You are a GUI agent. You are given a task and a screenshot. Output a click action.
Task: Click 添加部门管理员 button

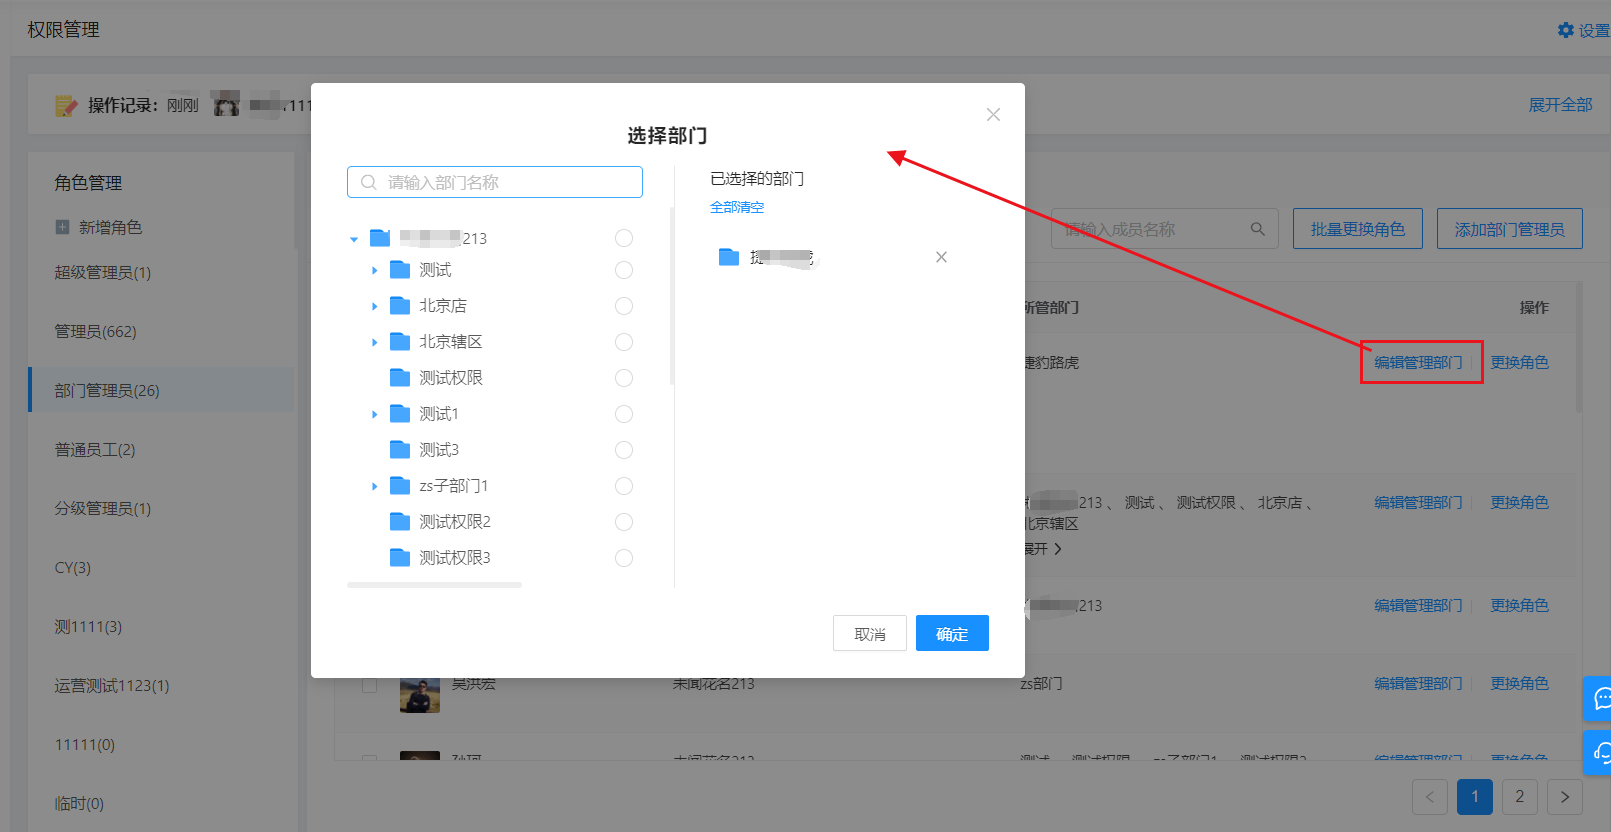point(1510,229)
